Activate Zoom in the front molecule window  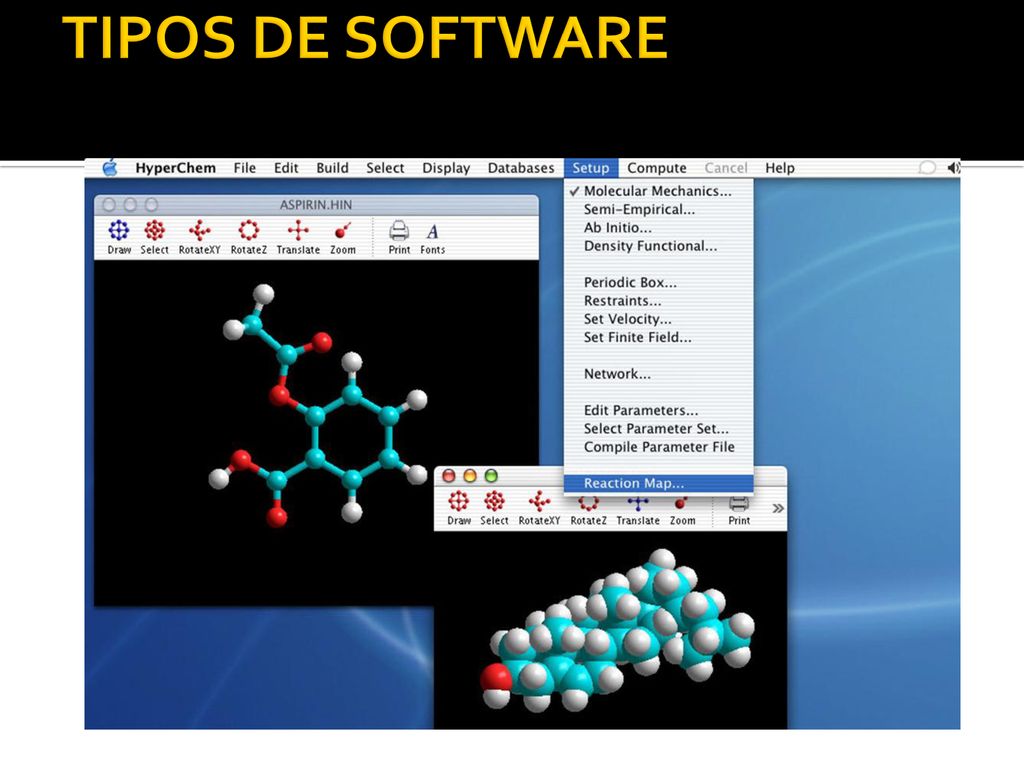[682, 508]
